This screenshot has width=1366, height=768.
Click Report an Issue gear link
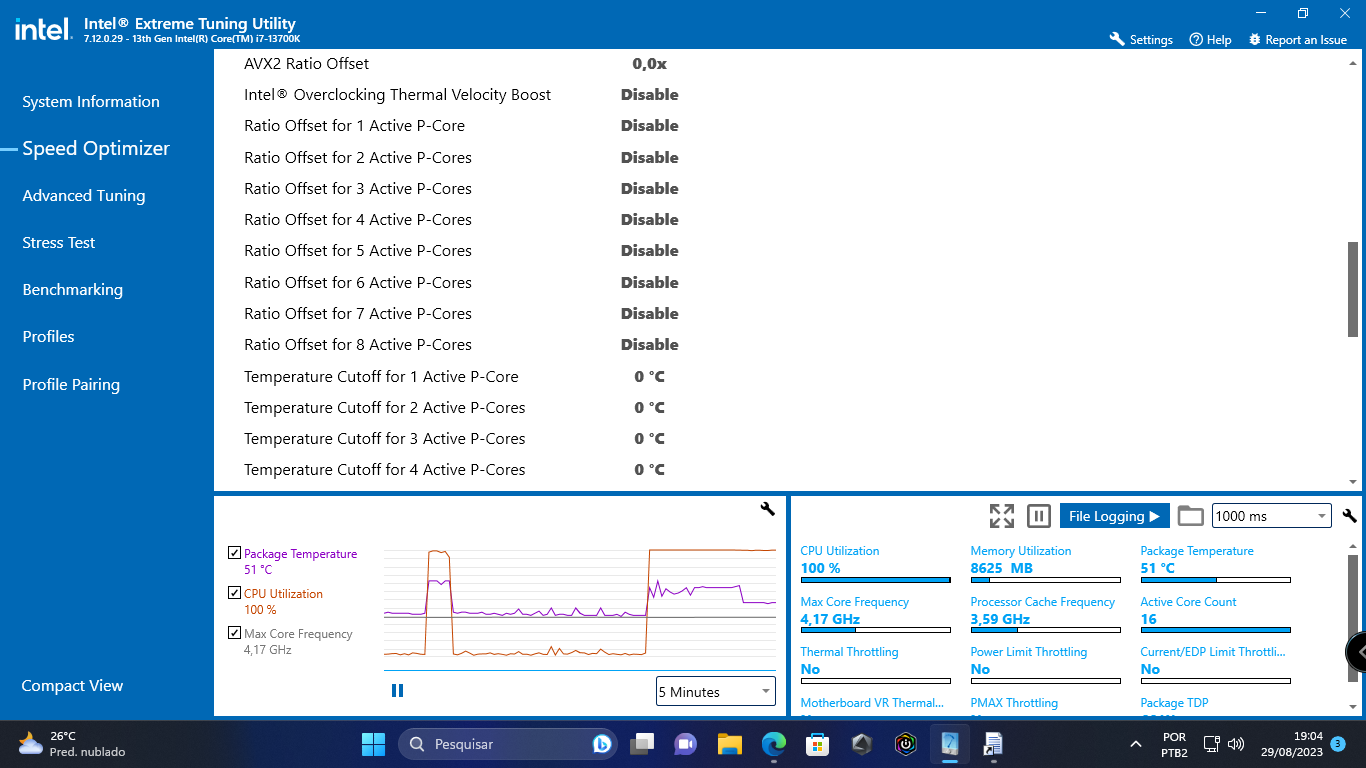click(x=1297, y=39)
